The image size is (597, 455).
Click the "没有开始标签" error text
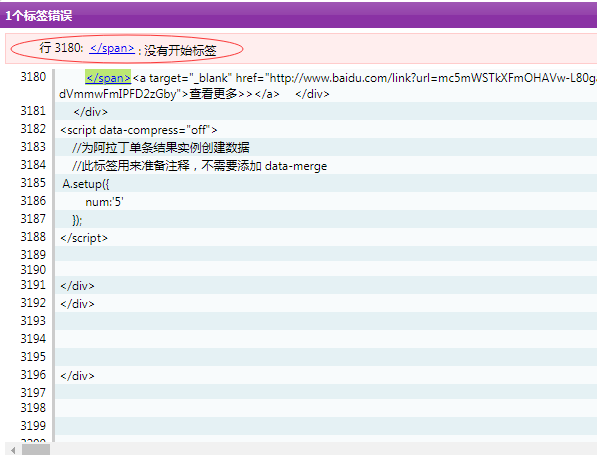pos(180,50)
